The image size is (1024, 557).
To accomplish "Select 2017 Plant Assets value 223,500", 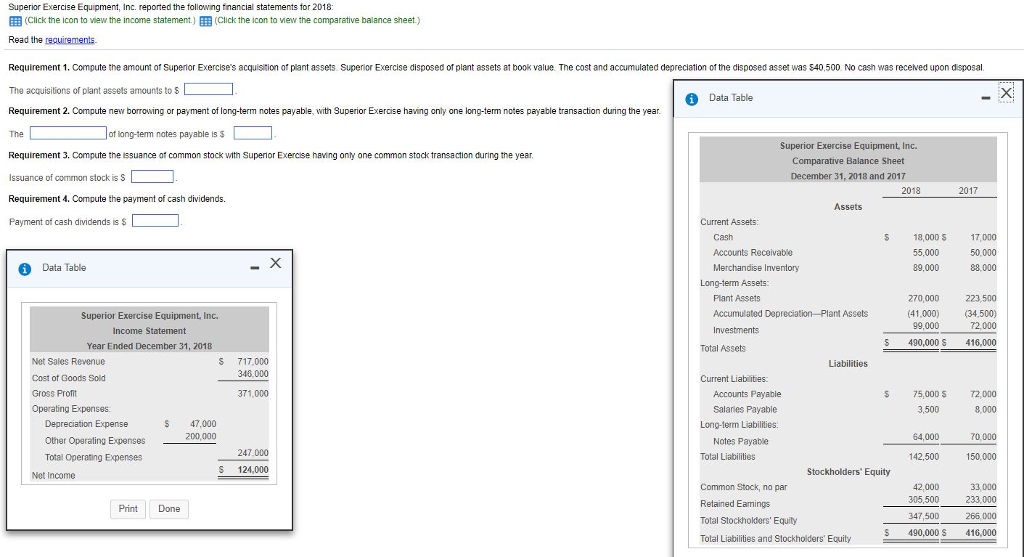I will 981,298.
